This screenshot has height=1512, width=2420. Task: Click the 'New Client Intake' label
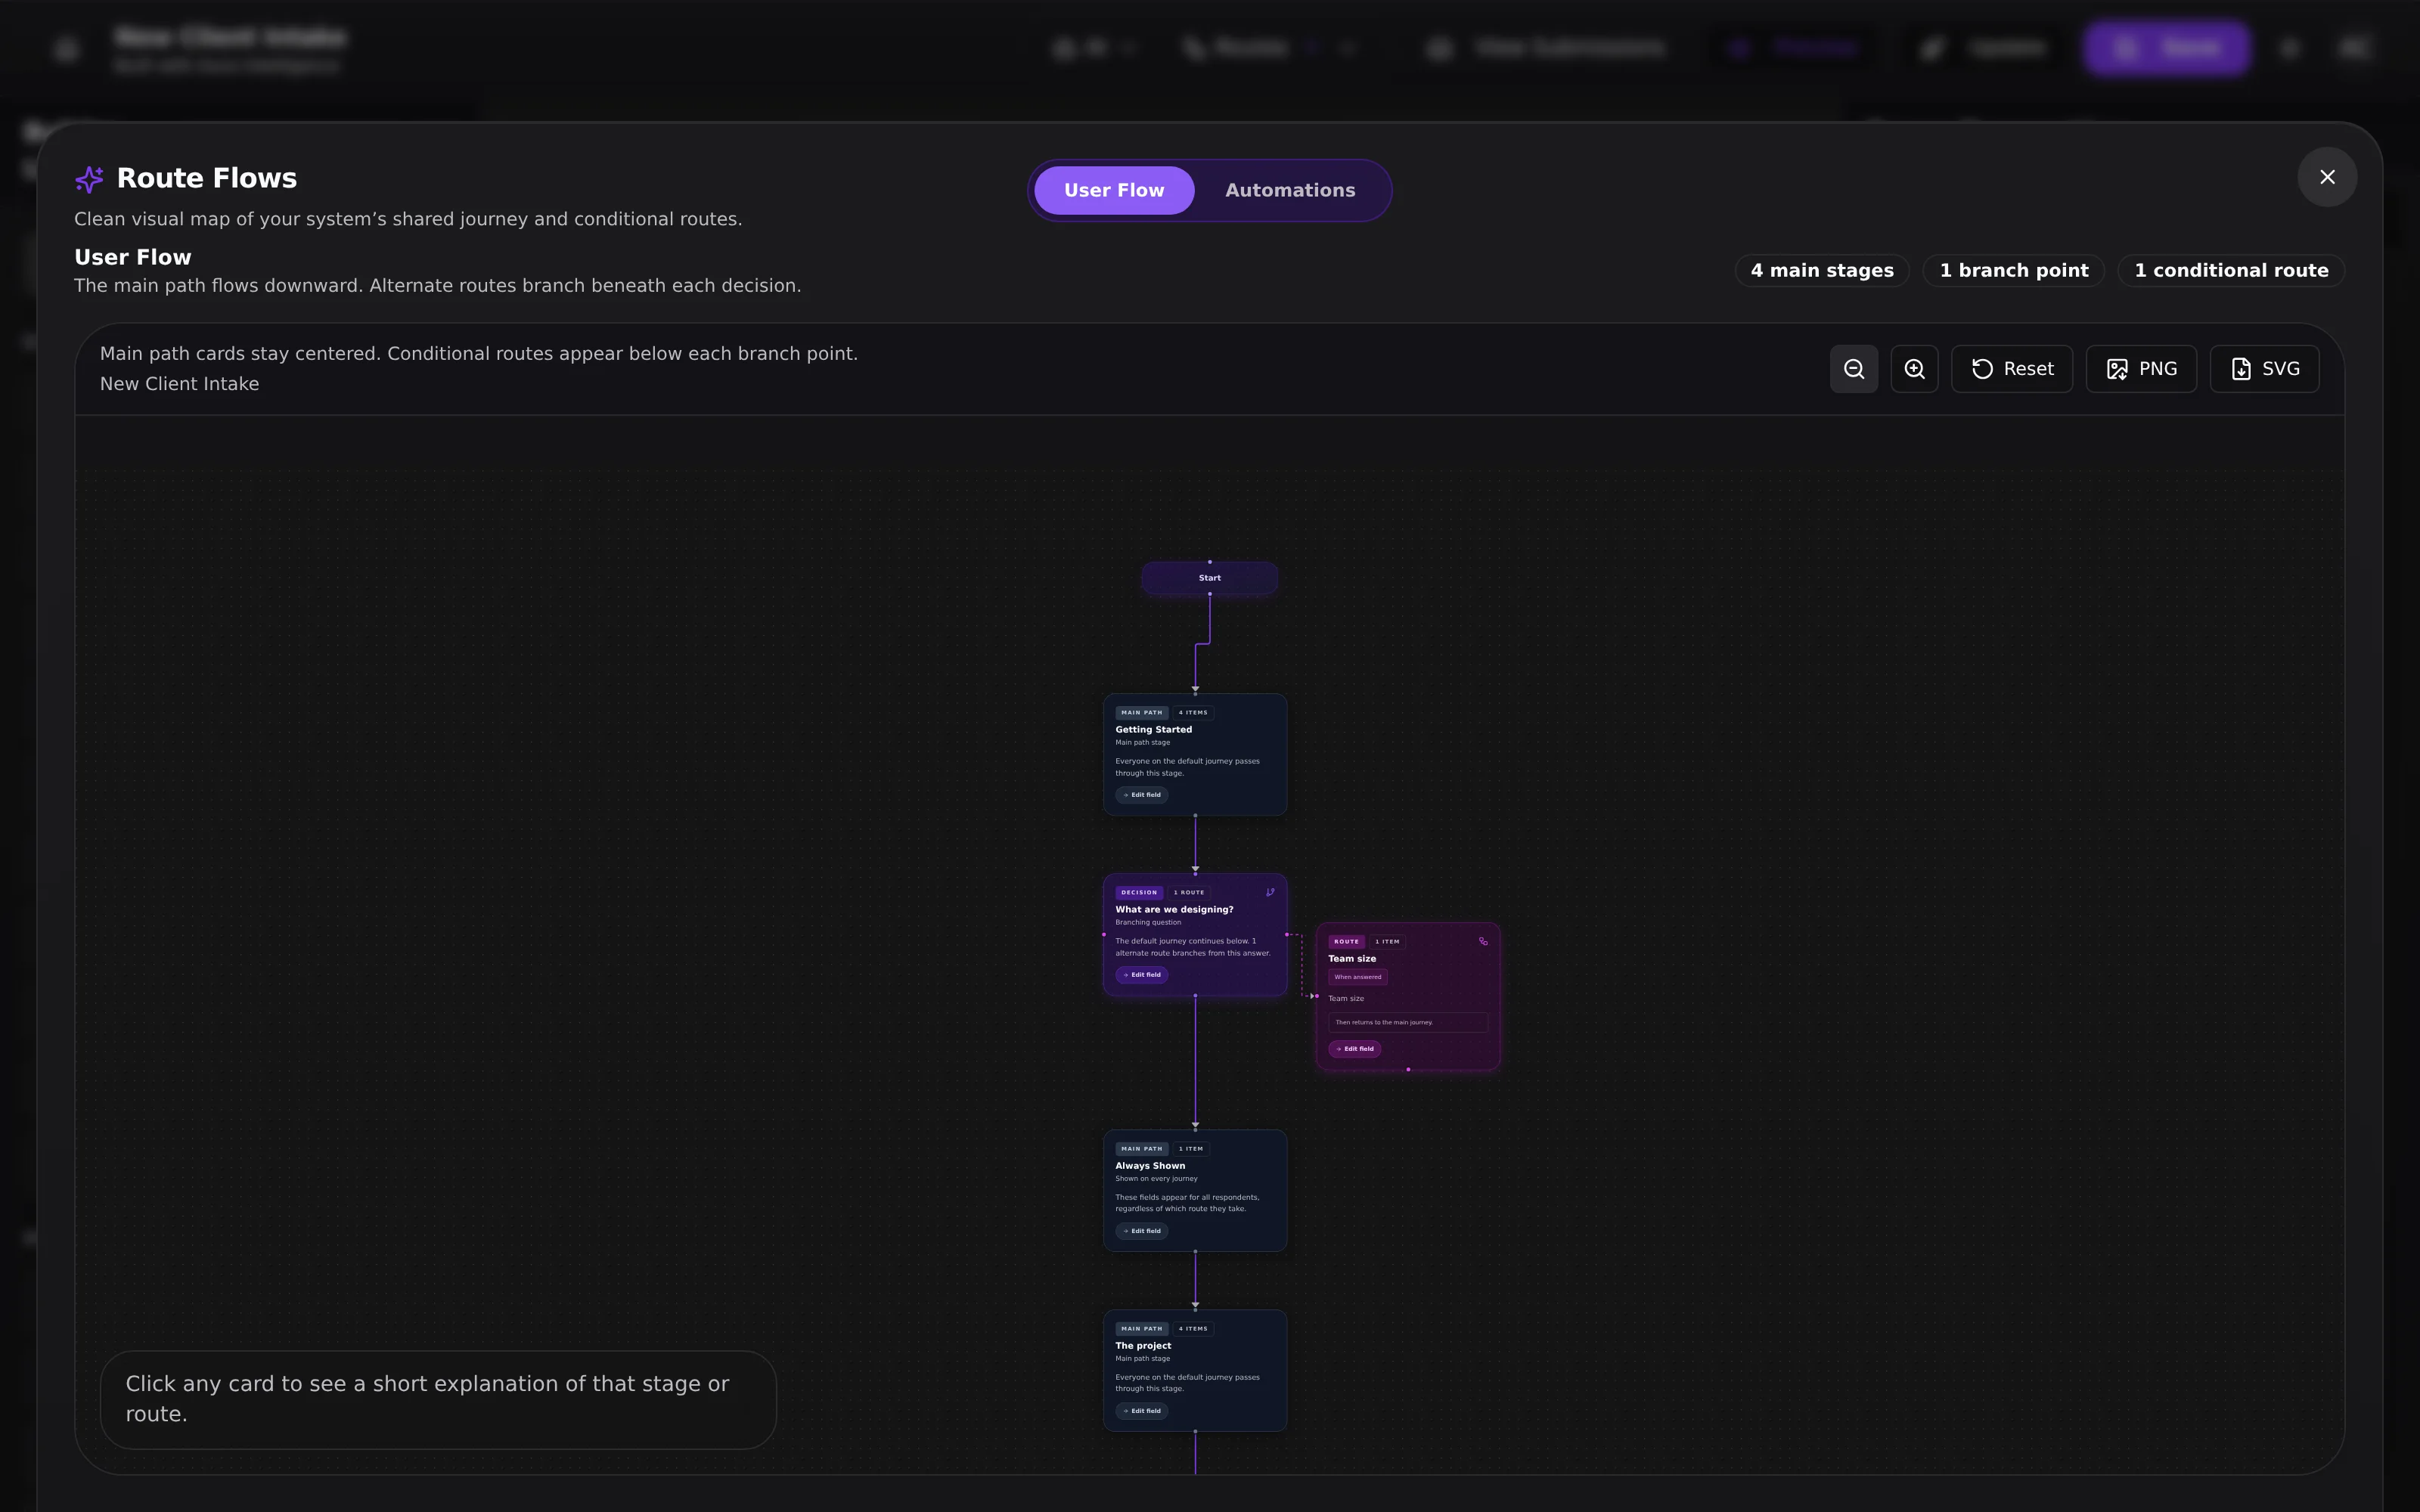(179, 384)
